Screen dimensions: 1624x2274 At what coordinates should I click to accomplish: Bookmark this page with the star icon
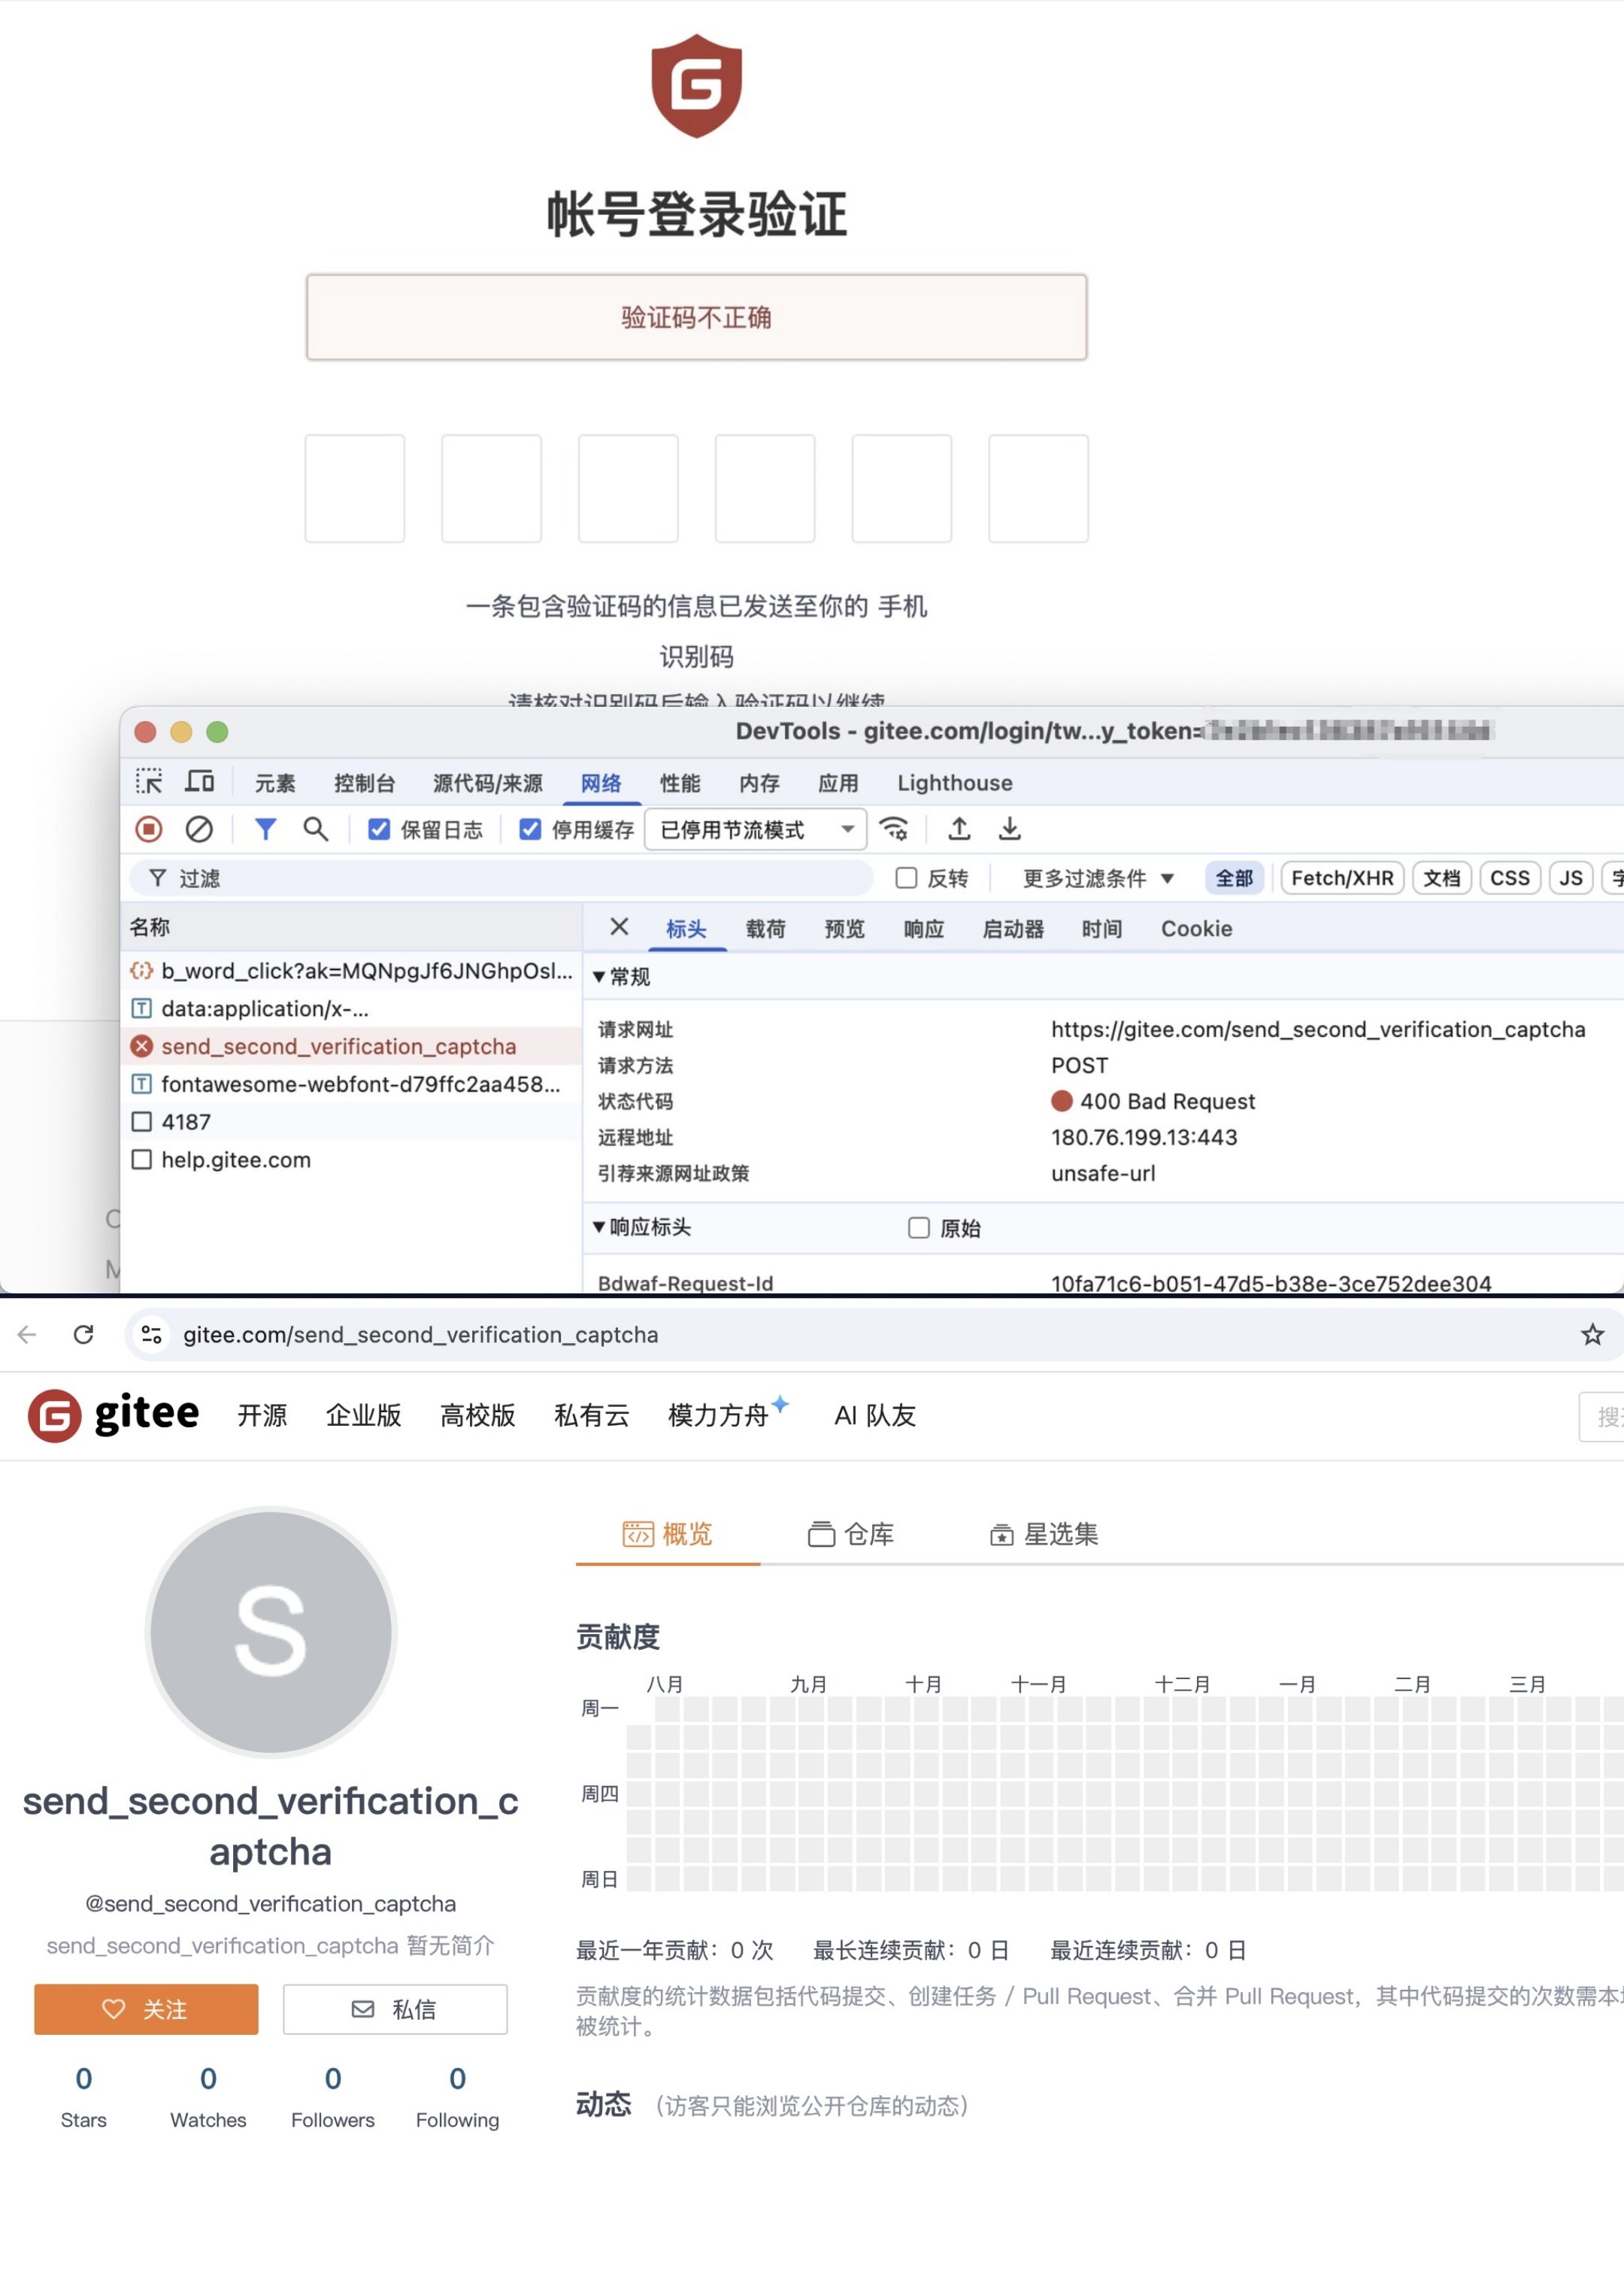(x=1592, y=1334)
